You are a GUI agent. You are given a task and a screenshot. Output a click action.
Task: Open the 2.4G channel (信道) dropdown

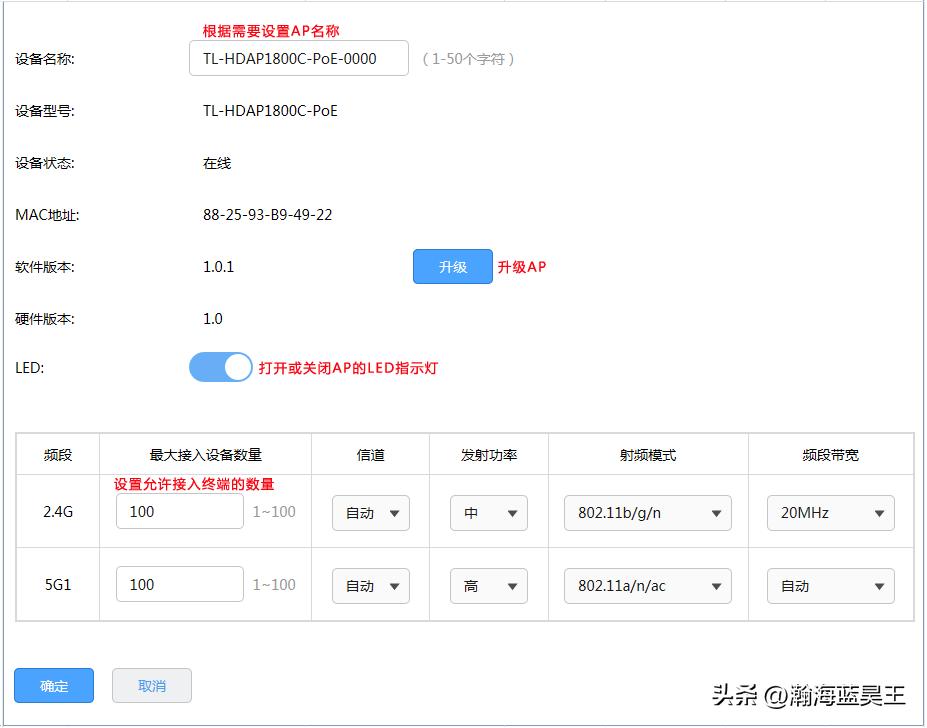coord(370,512)
